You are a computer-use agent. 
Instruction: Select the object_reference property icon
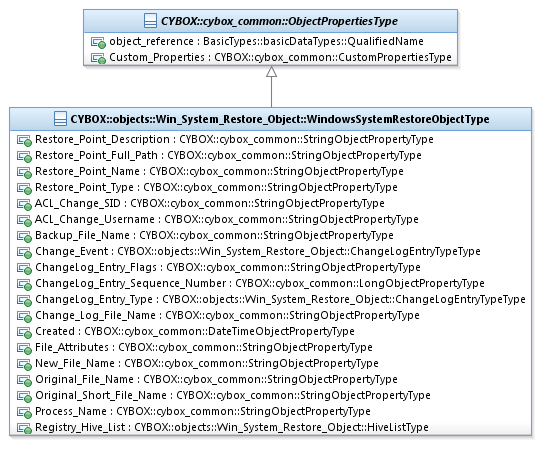[98, 42]
